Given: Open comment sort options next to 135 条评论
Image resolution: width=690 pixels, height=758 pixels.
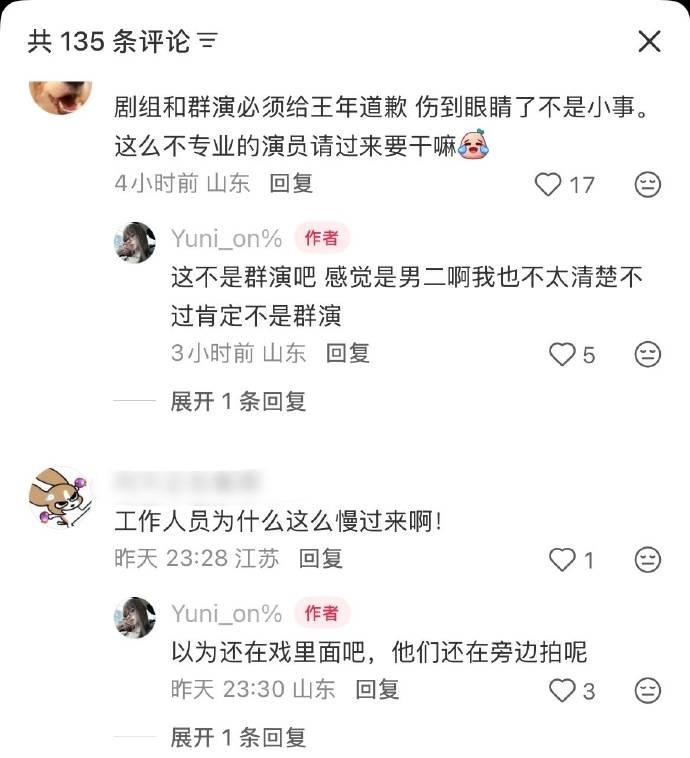Looking at the screenshot, I should (x=208, y=41).
